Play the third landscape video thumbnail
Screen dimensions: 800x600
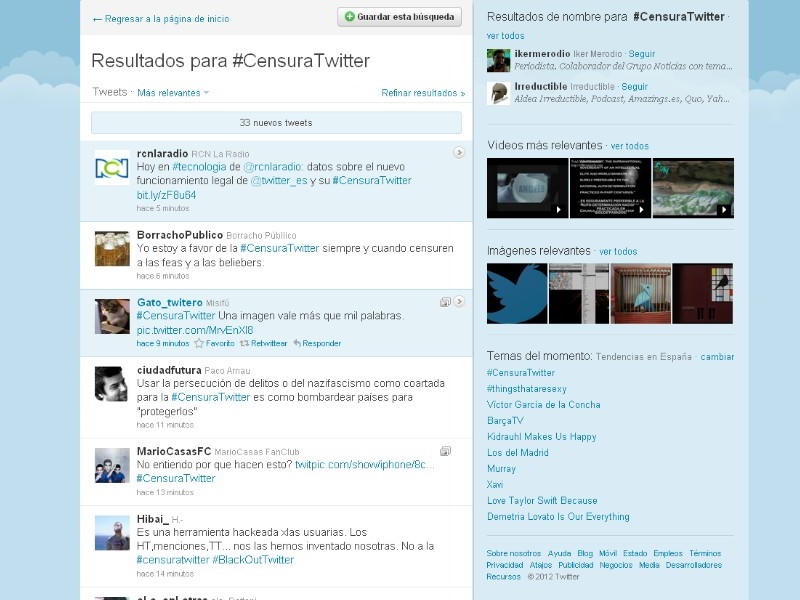[693, 188]
